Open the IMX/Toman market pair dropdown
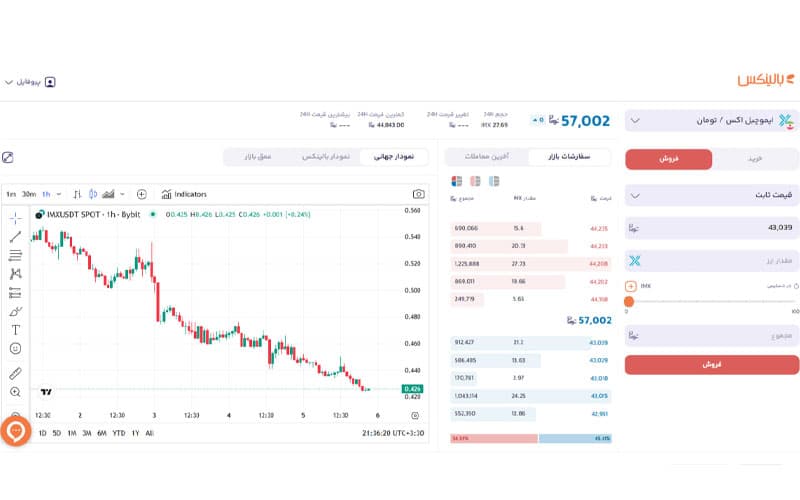 coord(713,121)
